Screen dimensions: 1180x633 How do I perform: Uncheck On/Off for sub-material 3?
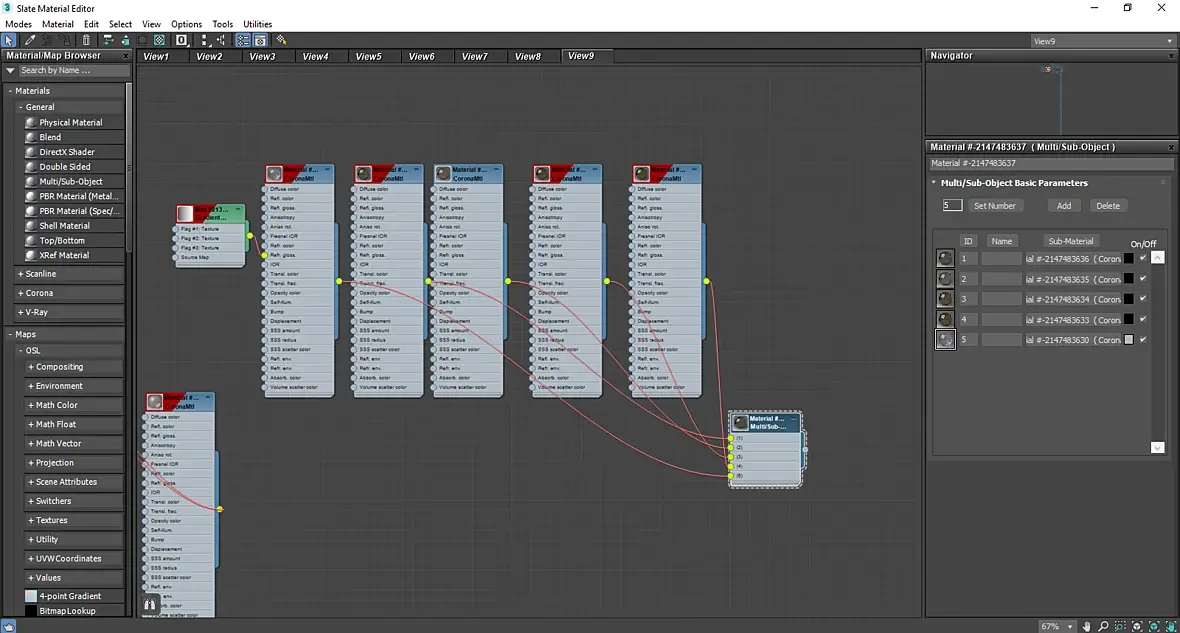[1142, 299]
